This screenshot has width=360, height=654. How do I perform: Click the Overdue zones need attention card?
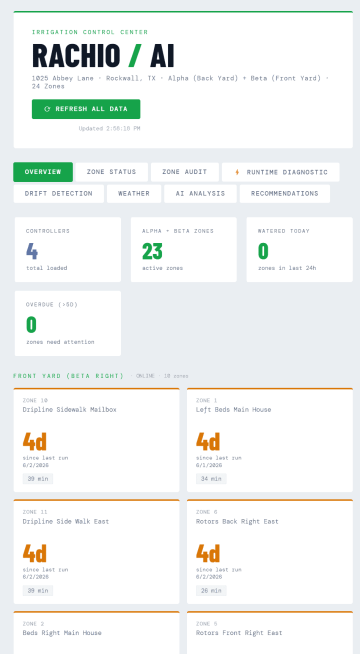(68, 323)
